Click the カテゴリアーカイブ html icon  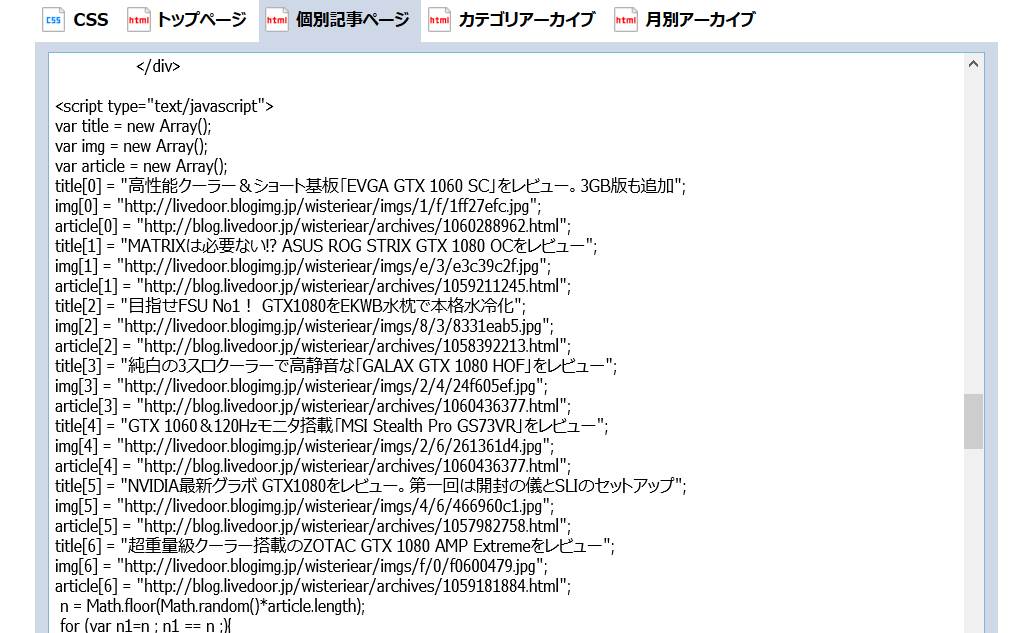tap(440, 19)
